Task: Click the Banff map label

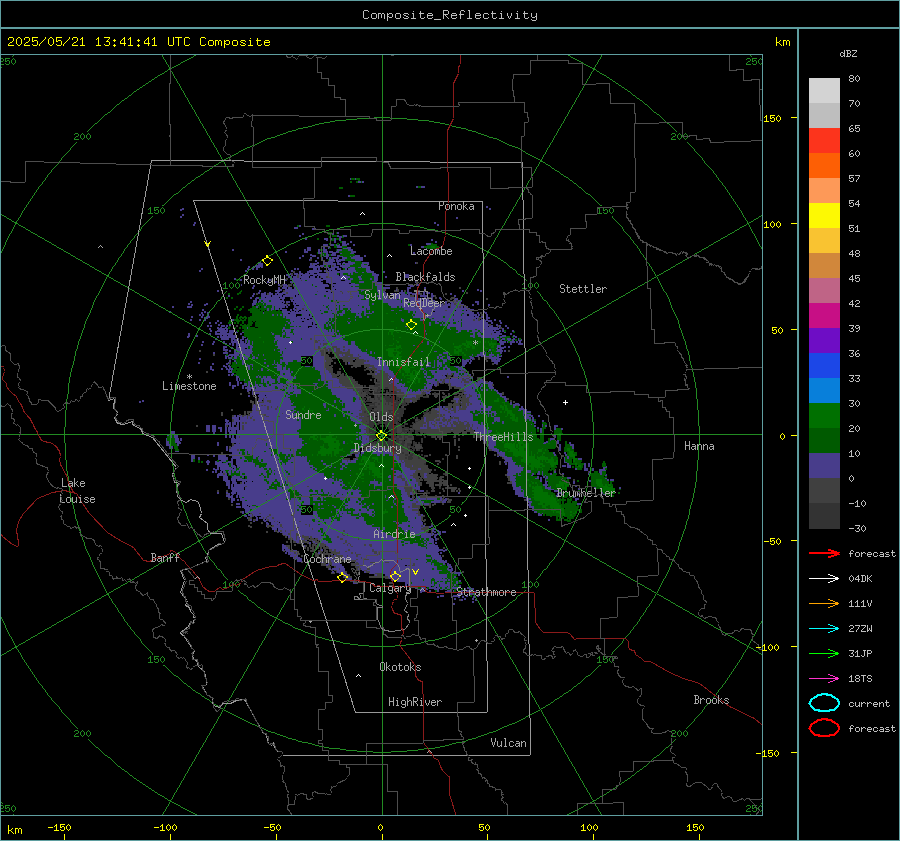Action: pos(165,557)
